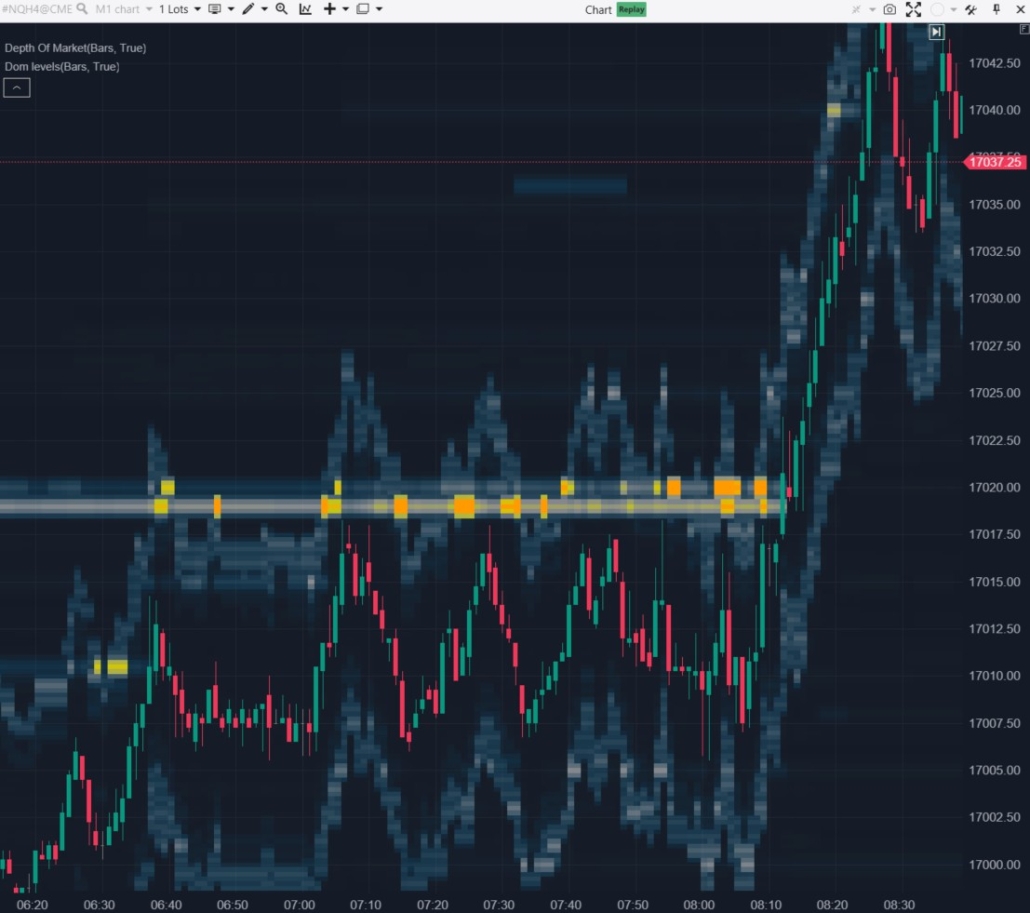Expand the layout square icon dropdown
The height and width of the screenshot is (913, 1030).
[362, 9]
